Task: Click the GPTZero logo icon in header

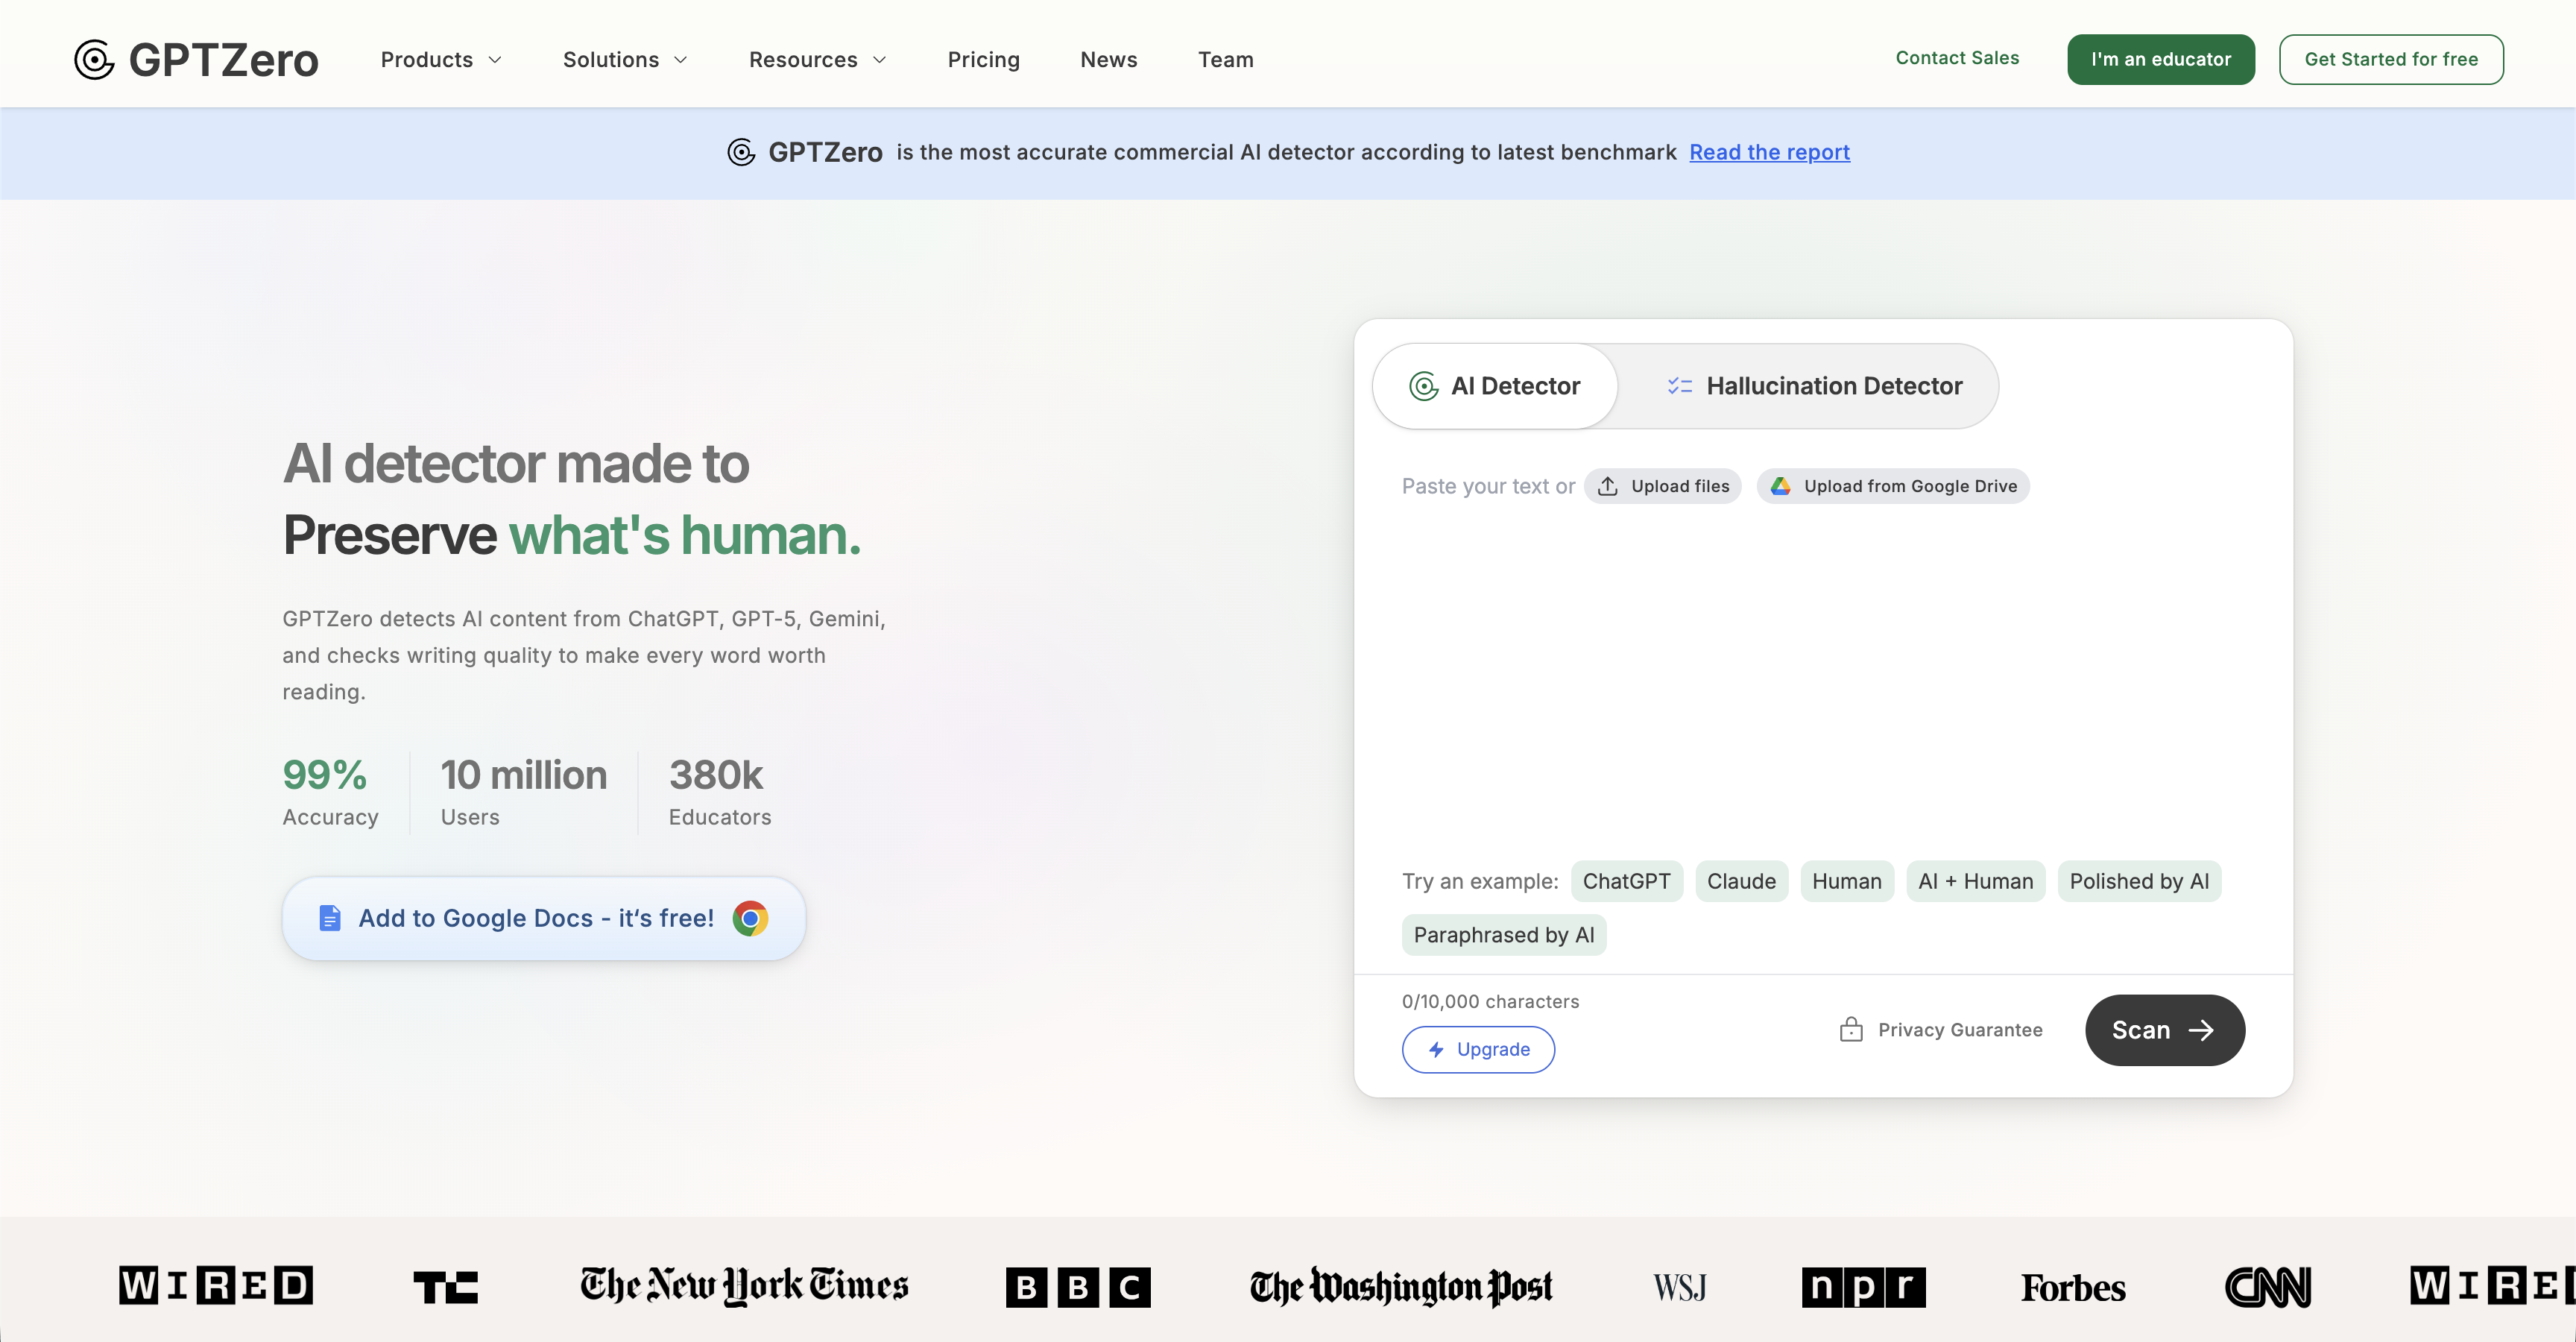Action: (x=94, y=60)
